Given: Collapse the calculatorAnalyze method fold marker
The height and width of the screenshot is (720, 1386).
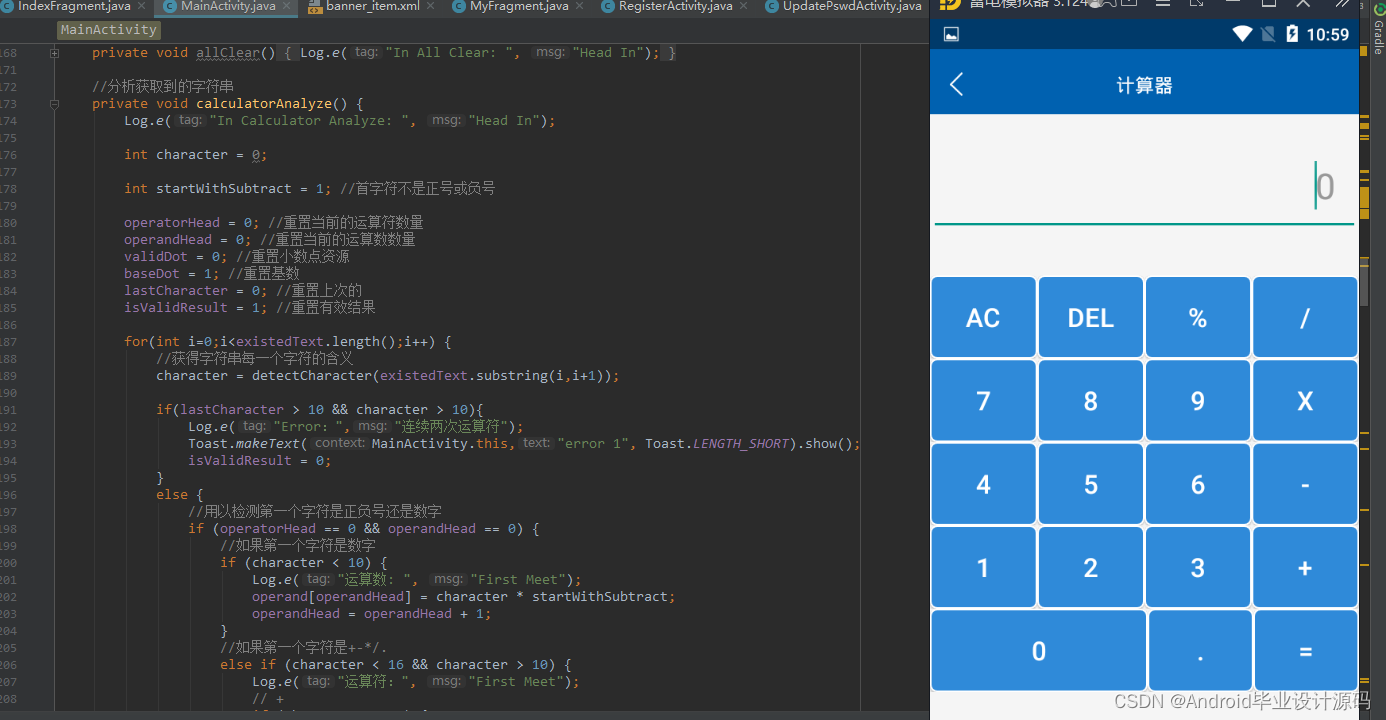Looking at the screenshot, I should point(54,103).
